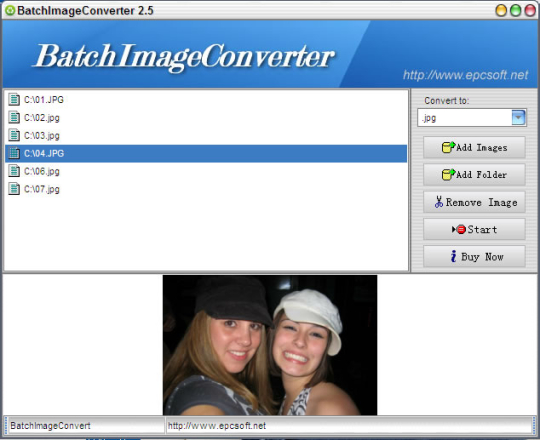This screenshot has width=540, height=440.
Task: Click the preview photo of two women
Action: 270,345
